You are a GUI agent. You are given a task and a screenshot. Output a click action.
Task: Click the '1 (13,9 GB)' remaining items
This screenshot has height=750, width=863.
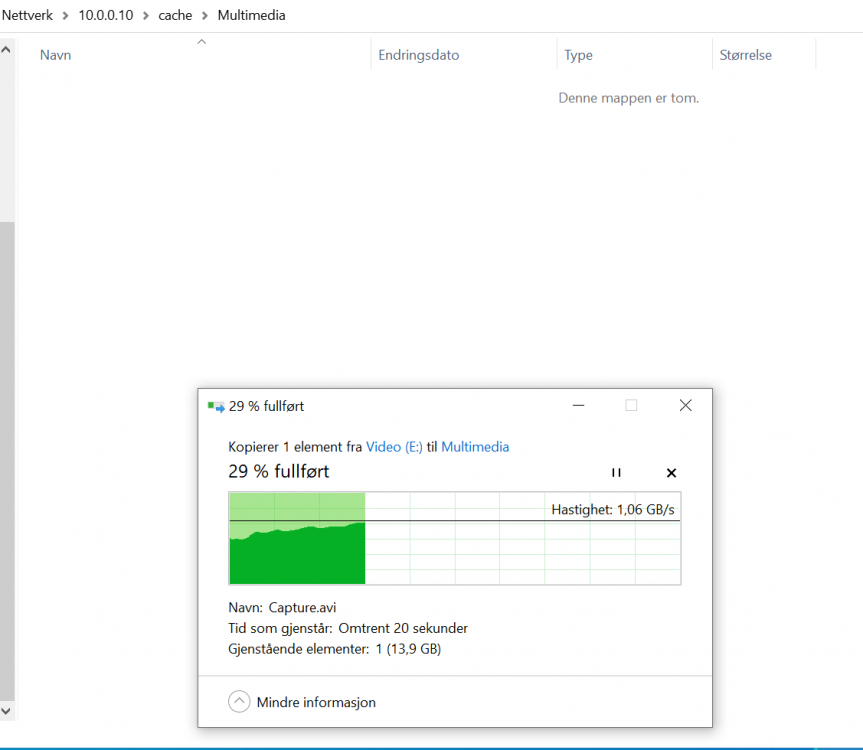(408, 649)
